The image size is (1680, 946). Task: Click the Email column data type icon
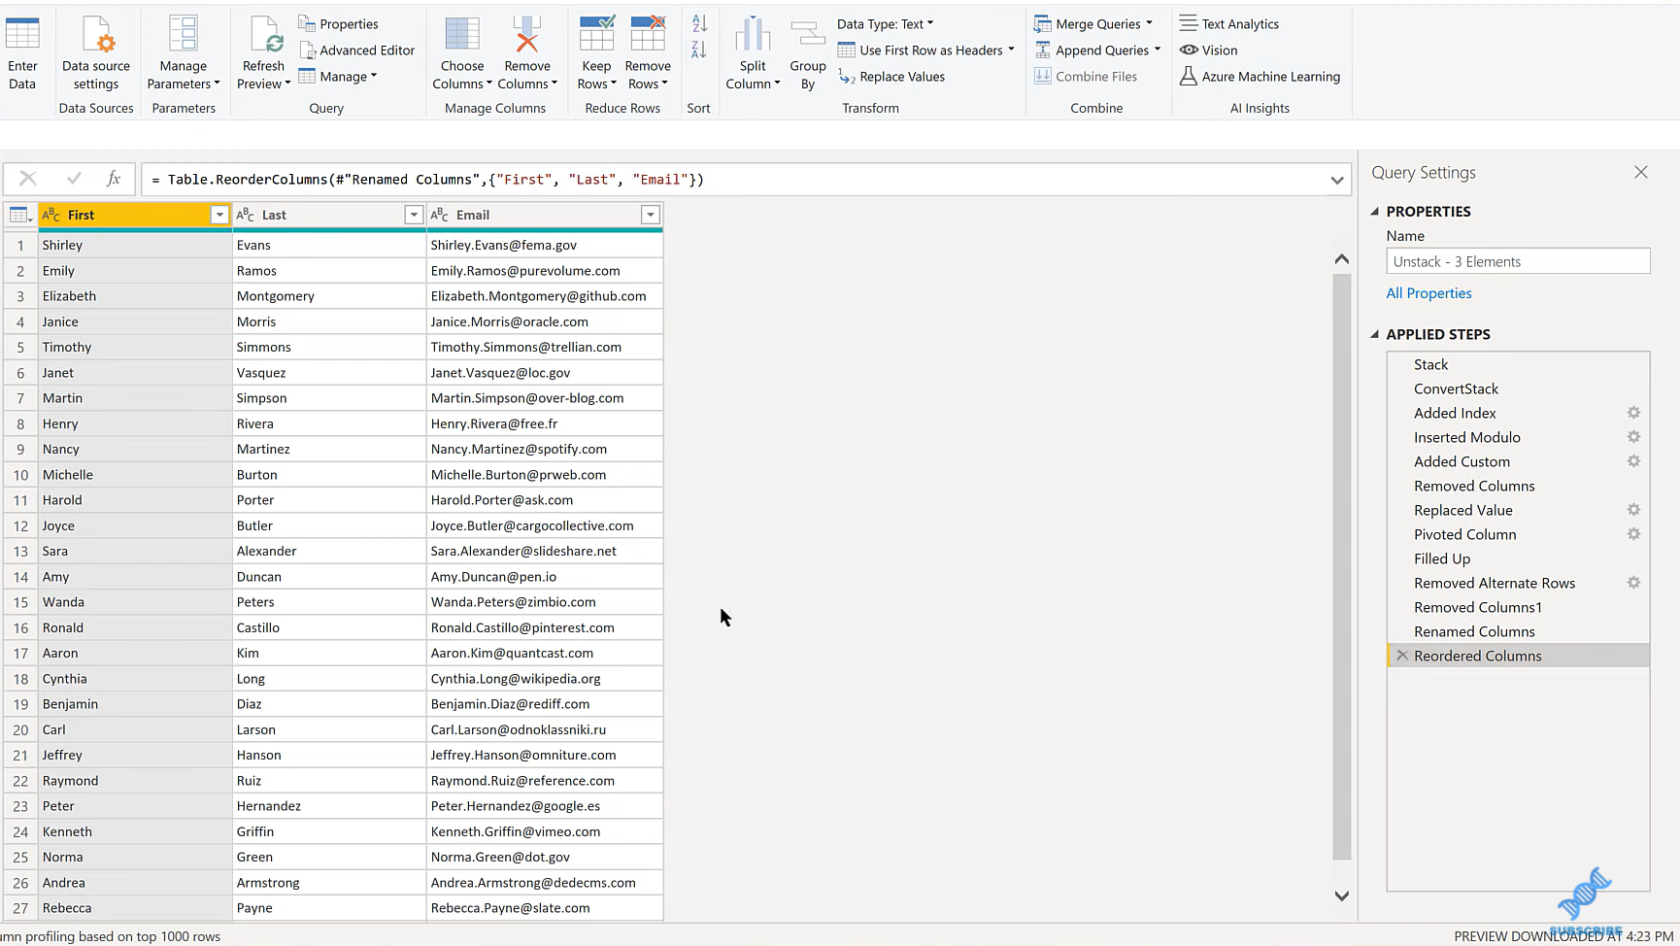coord(440,215)
